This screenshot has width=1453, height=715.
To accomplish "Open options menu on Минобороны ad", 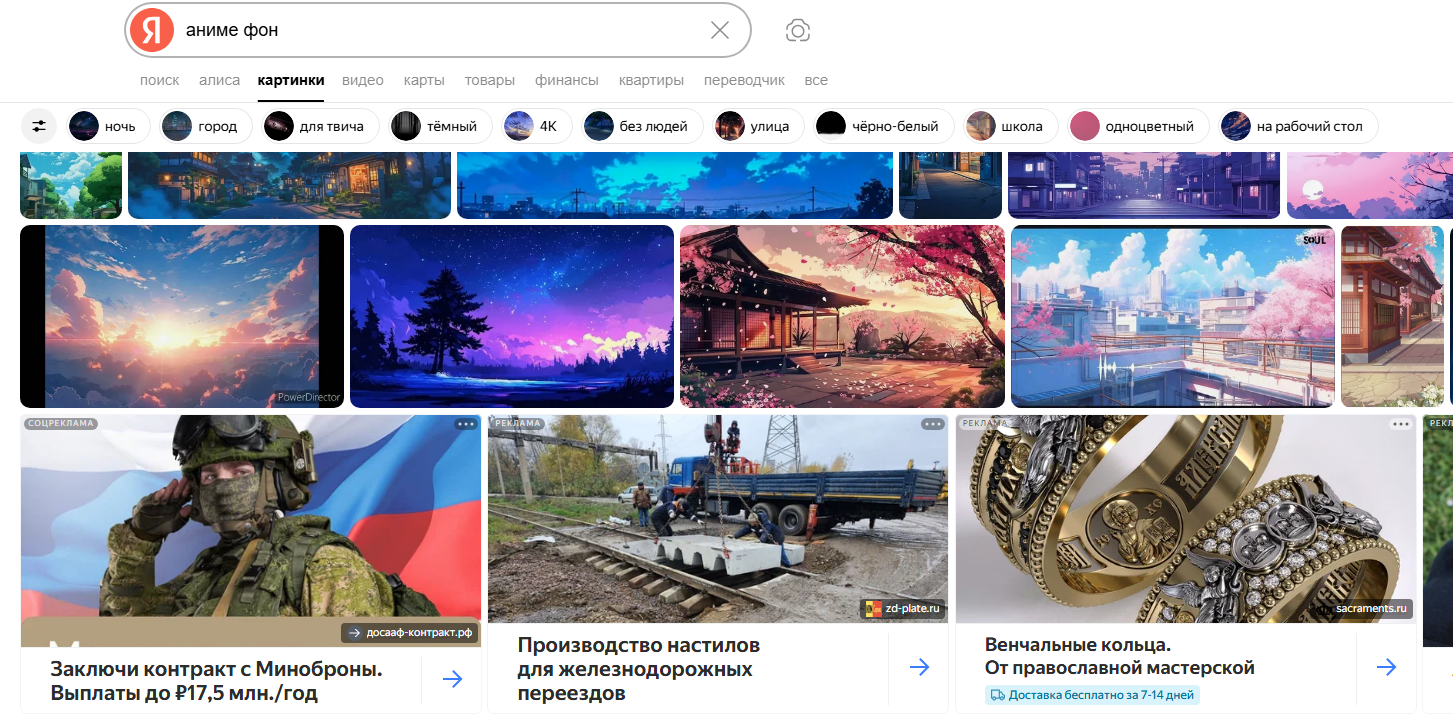I will [466, 424].
